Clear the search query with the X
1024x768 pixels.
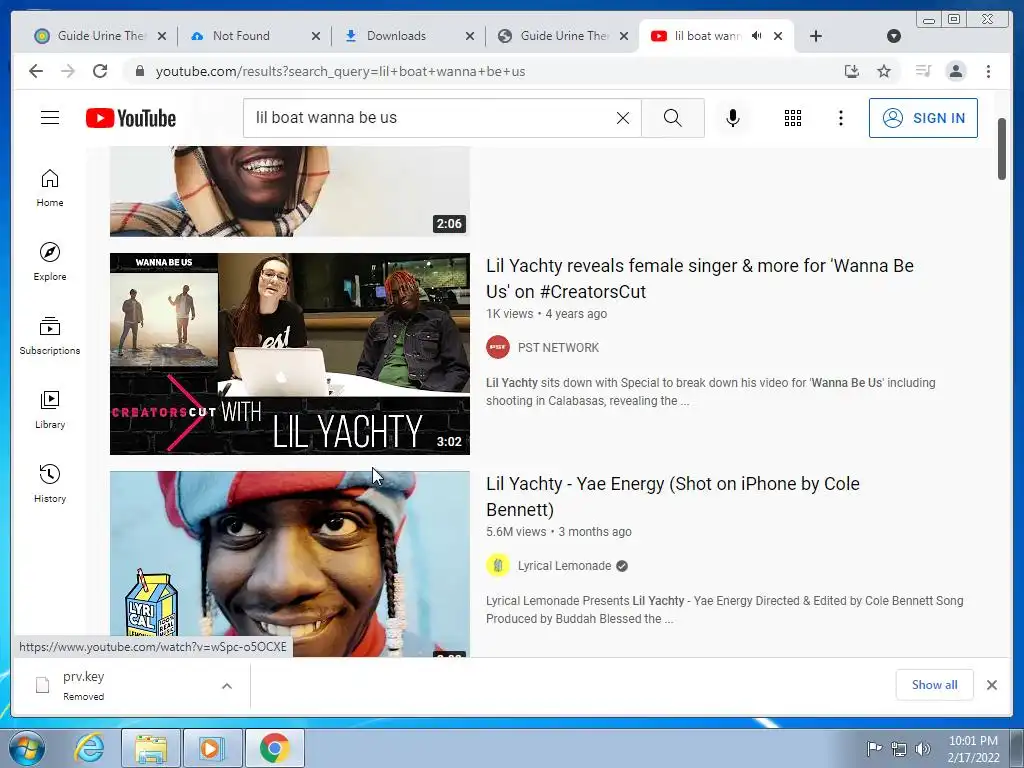tap(623, 118)
